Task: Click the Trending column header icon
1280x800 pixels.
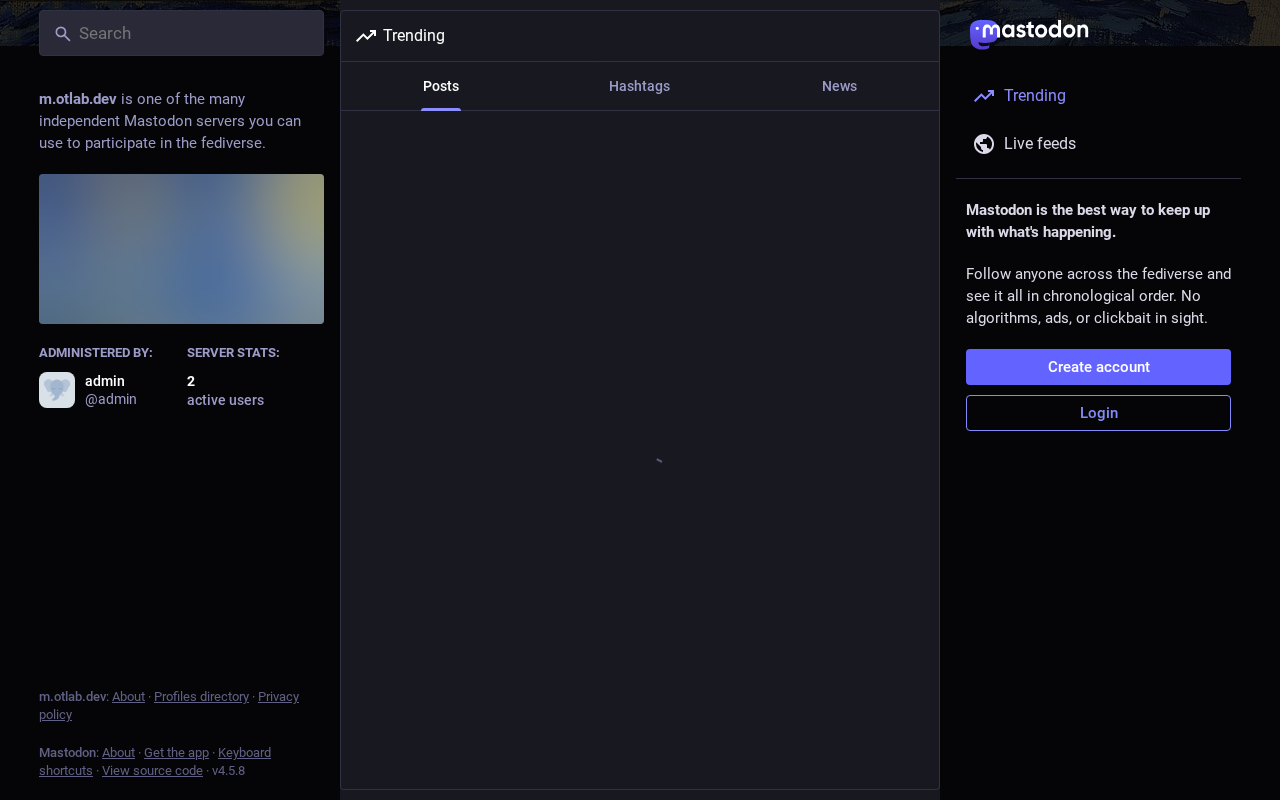Action: (x=366, y=36)
